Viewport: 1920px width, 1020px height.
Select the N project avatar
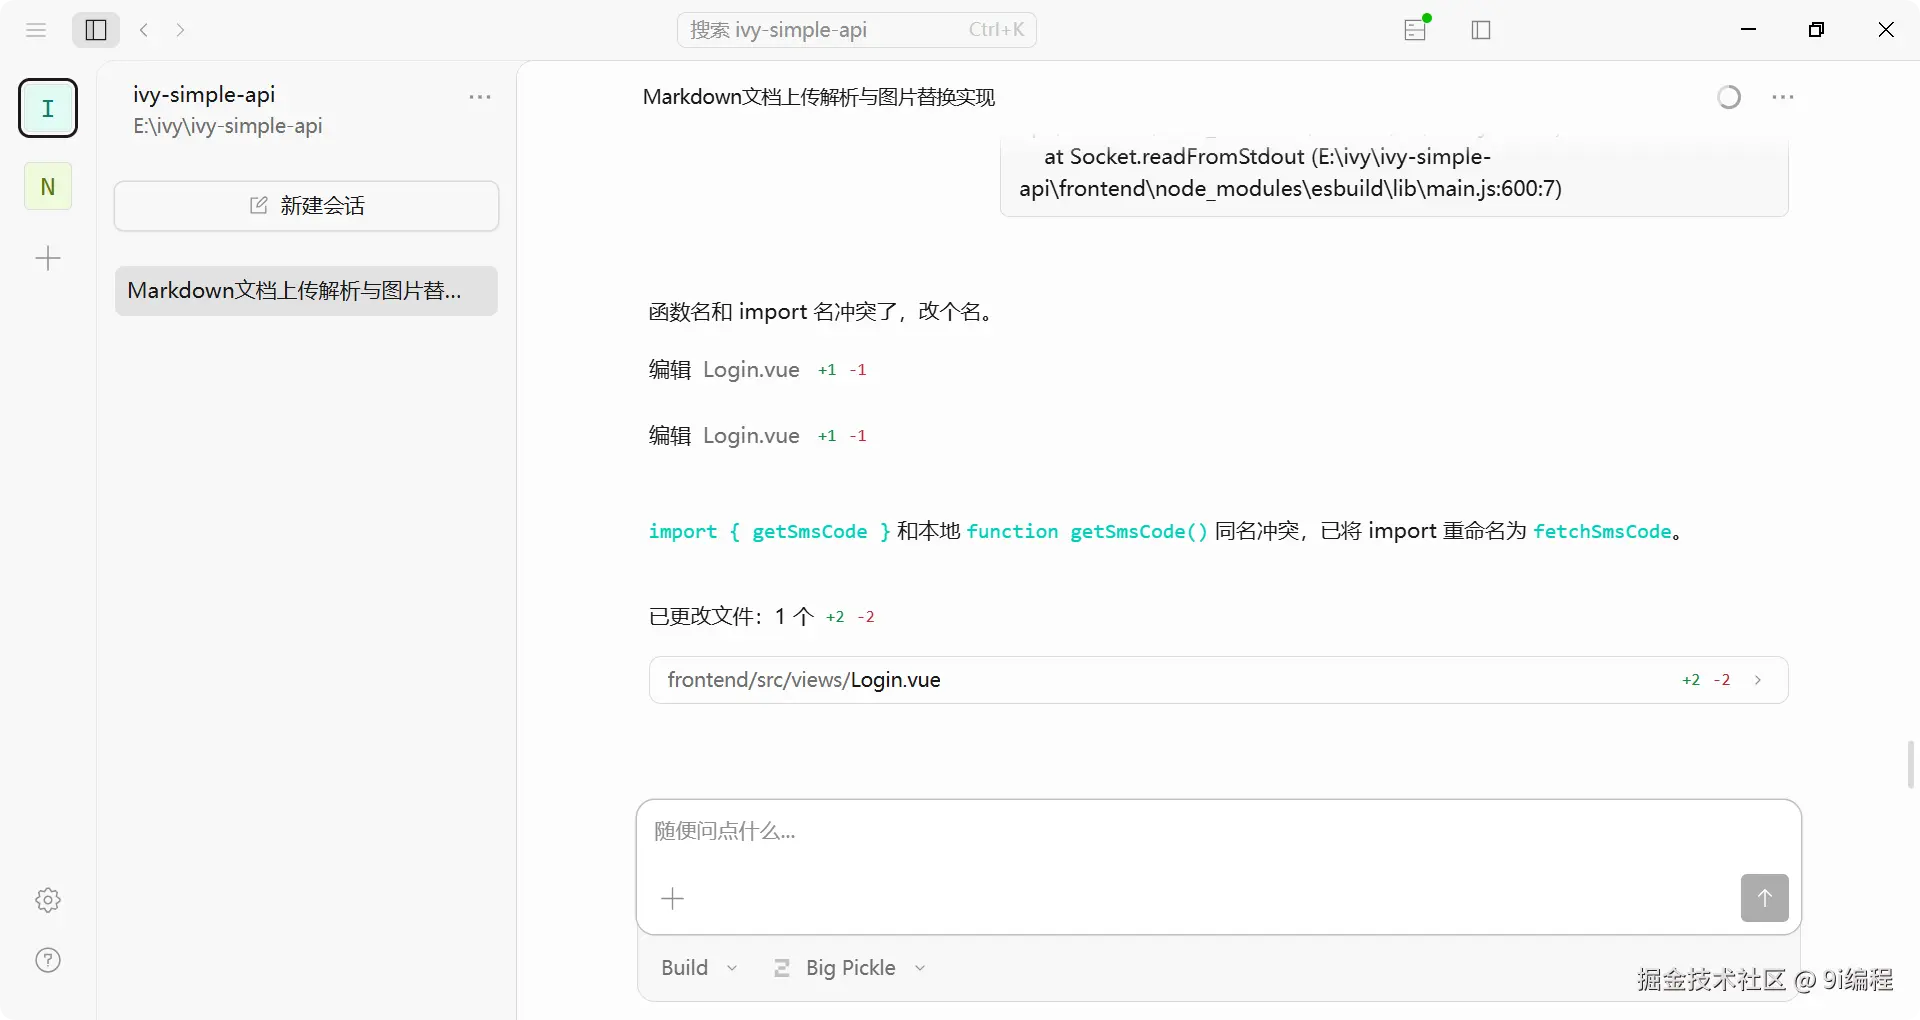(x=48, y=186)
